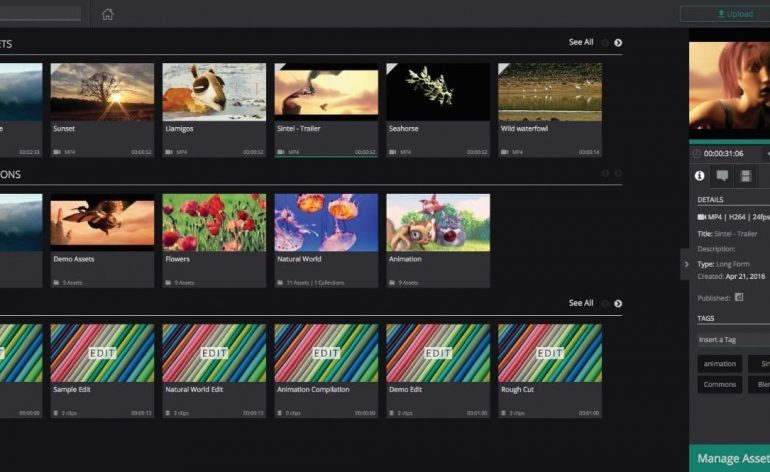Viewport: 770px width, 472px height.
Task: Switch to the comments tab
Action: coord(722,176)
